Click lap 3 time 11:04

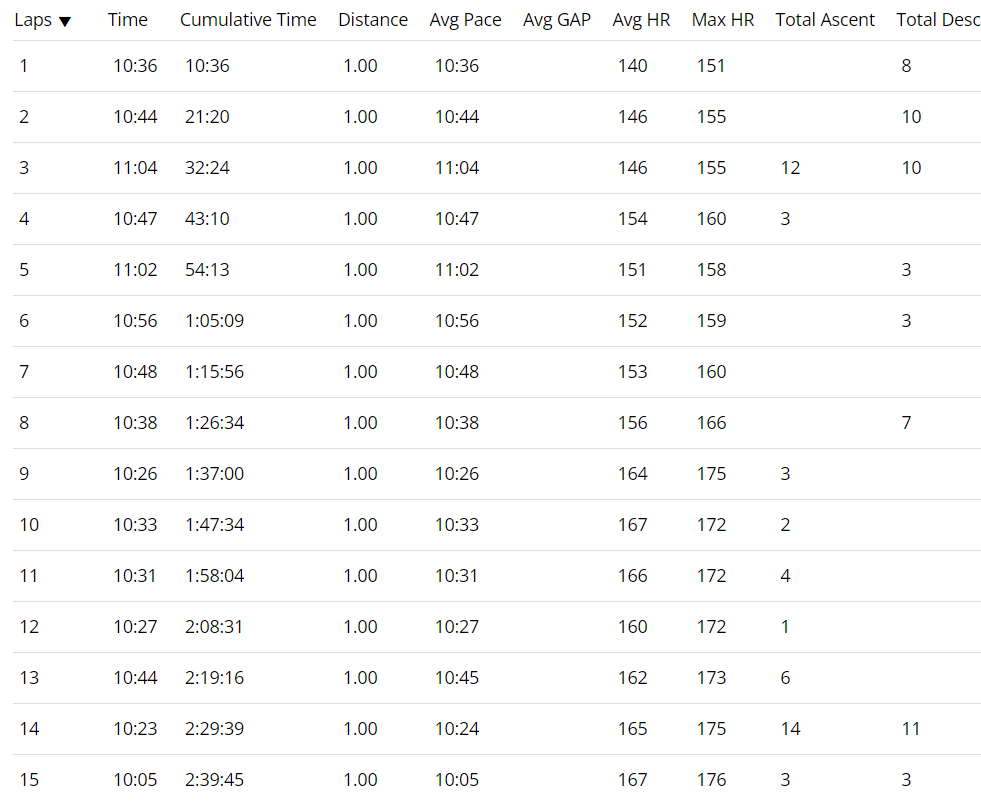pyautogui.click(x=135, y=168)
